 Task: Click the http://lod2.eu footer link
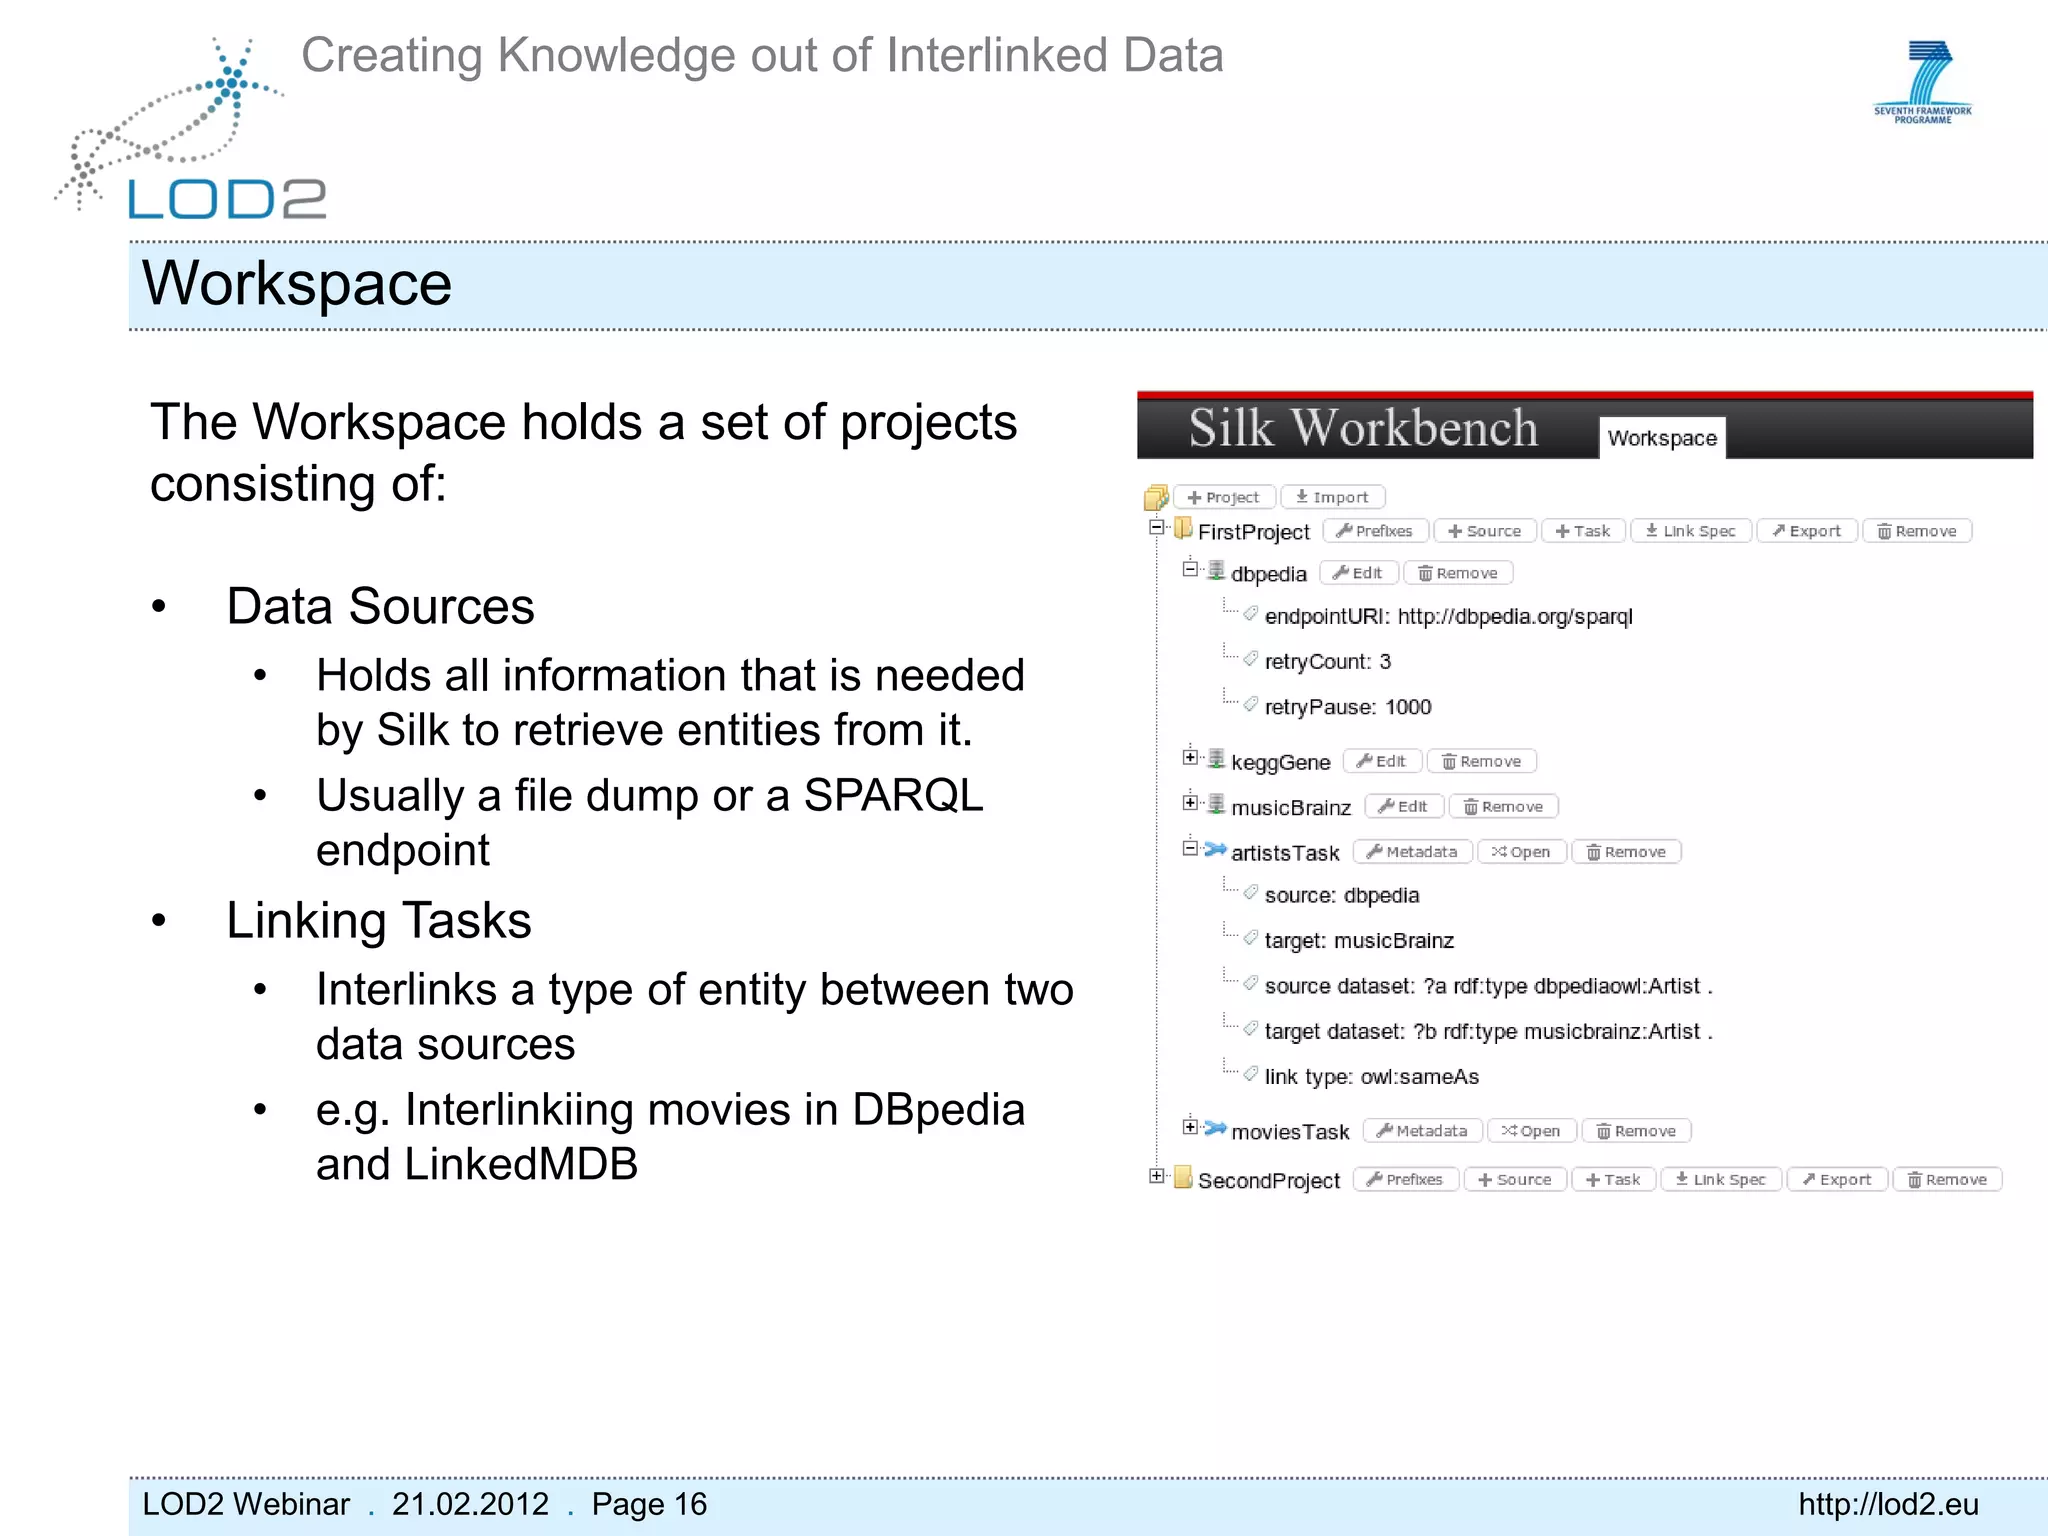(1888, 1504)
